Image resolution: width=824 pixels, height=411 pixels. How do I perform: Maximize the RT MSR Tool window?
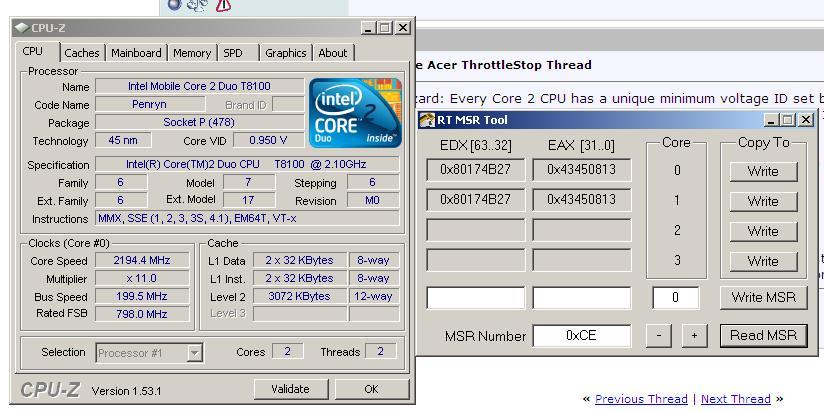tap(787, 120)
